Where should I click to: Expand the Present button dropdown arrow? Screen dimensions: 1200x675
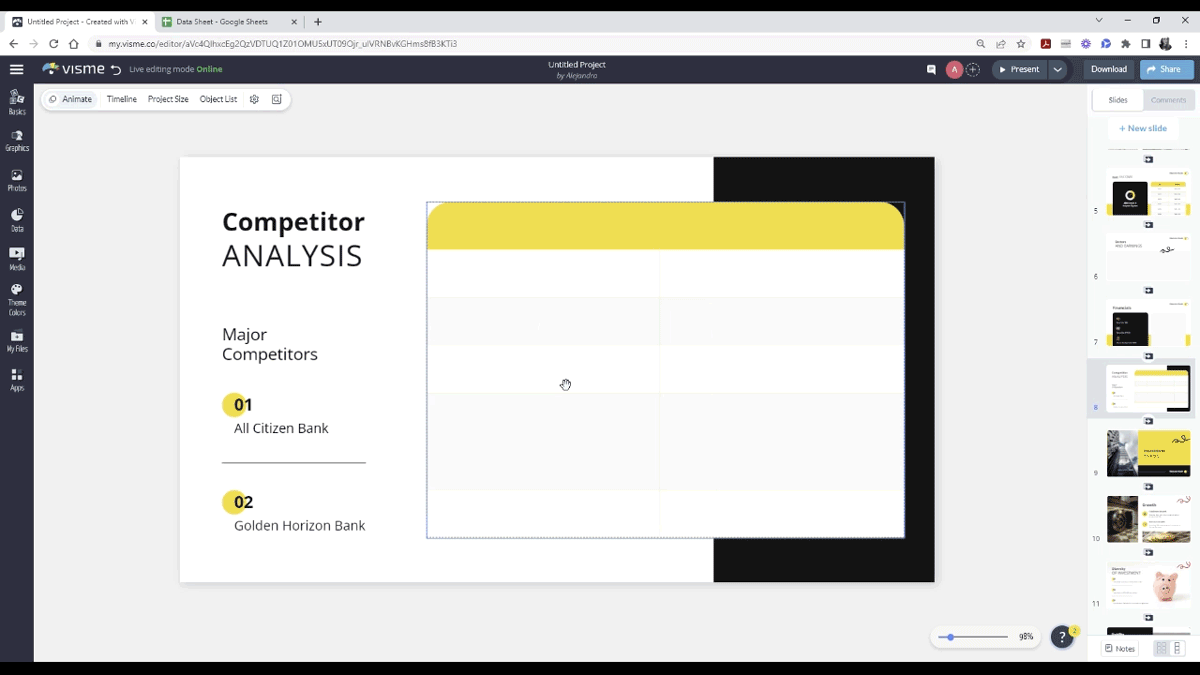click(1056, 70)
